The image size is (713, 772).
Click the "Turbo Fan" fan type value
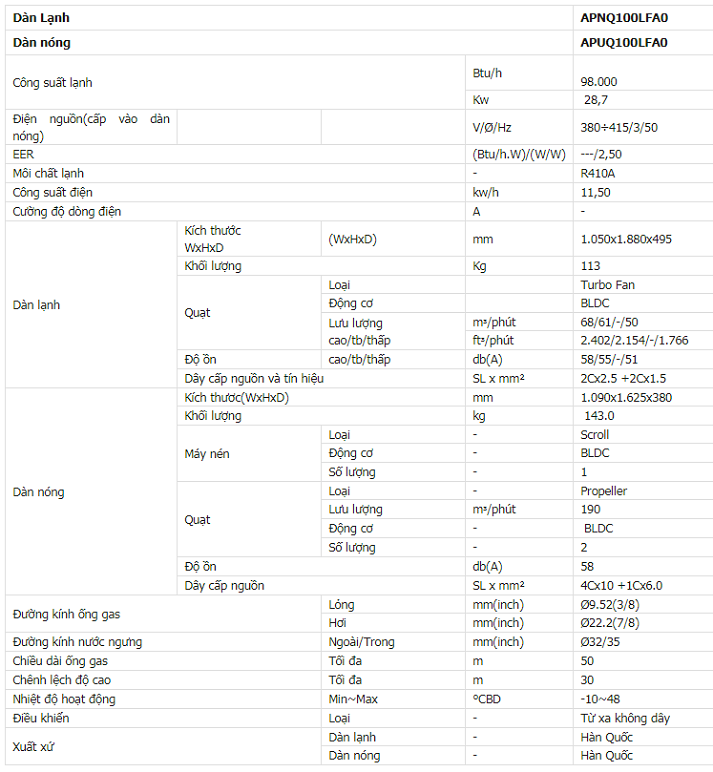point(607,285)
